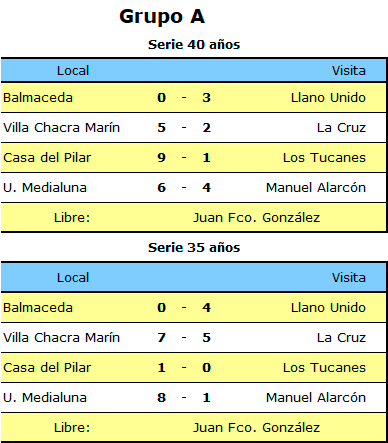
Task: Click Casa del Pilar in Serie 35 table
Action: coord(47,368)
